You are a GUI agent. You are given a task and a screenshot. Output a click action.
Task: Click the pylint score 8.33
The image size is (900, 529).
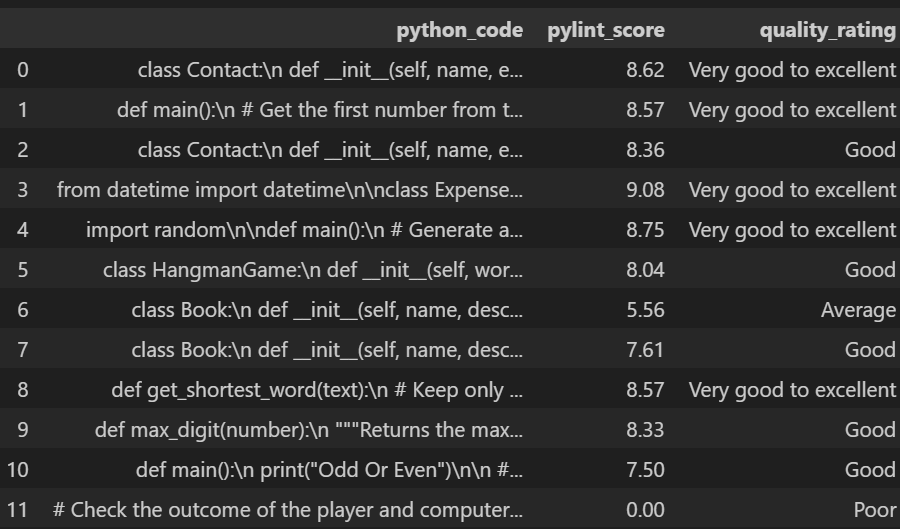(x=645, y=430)
